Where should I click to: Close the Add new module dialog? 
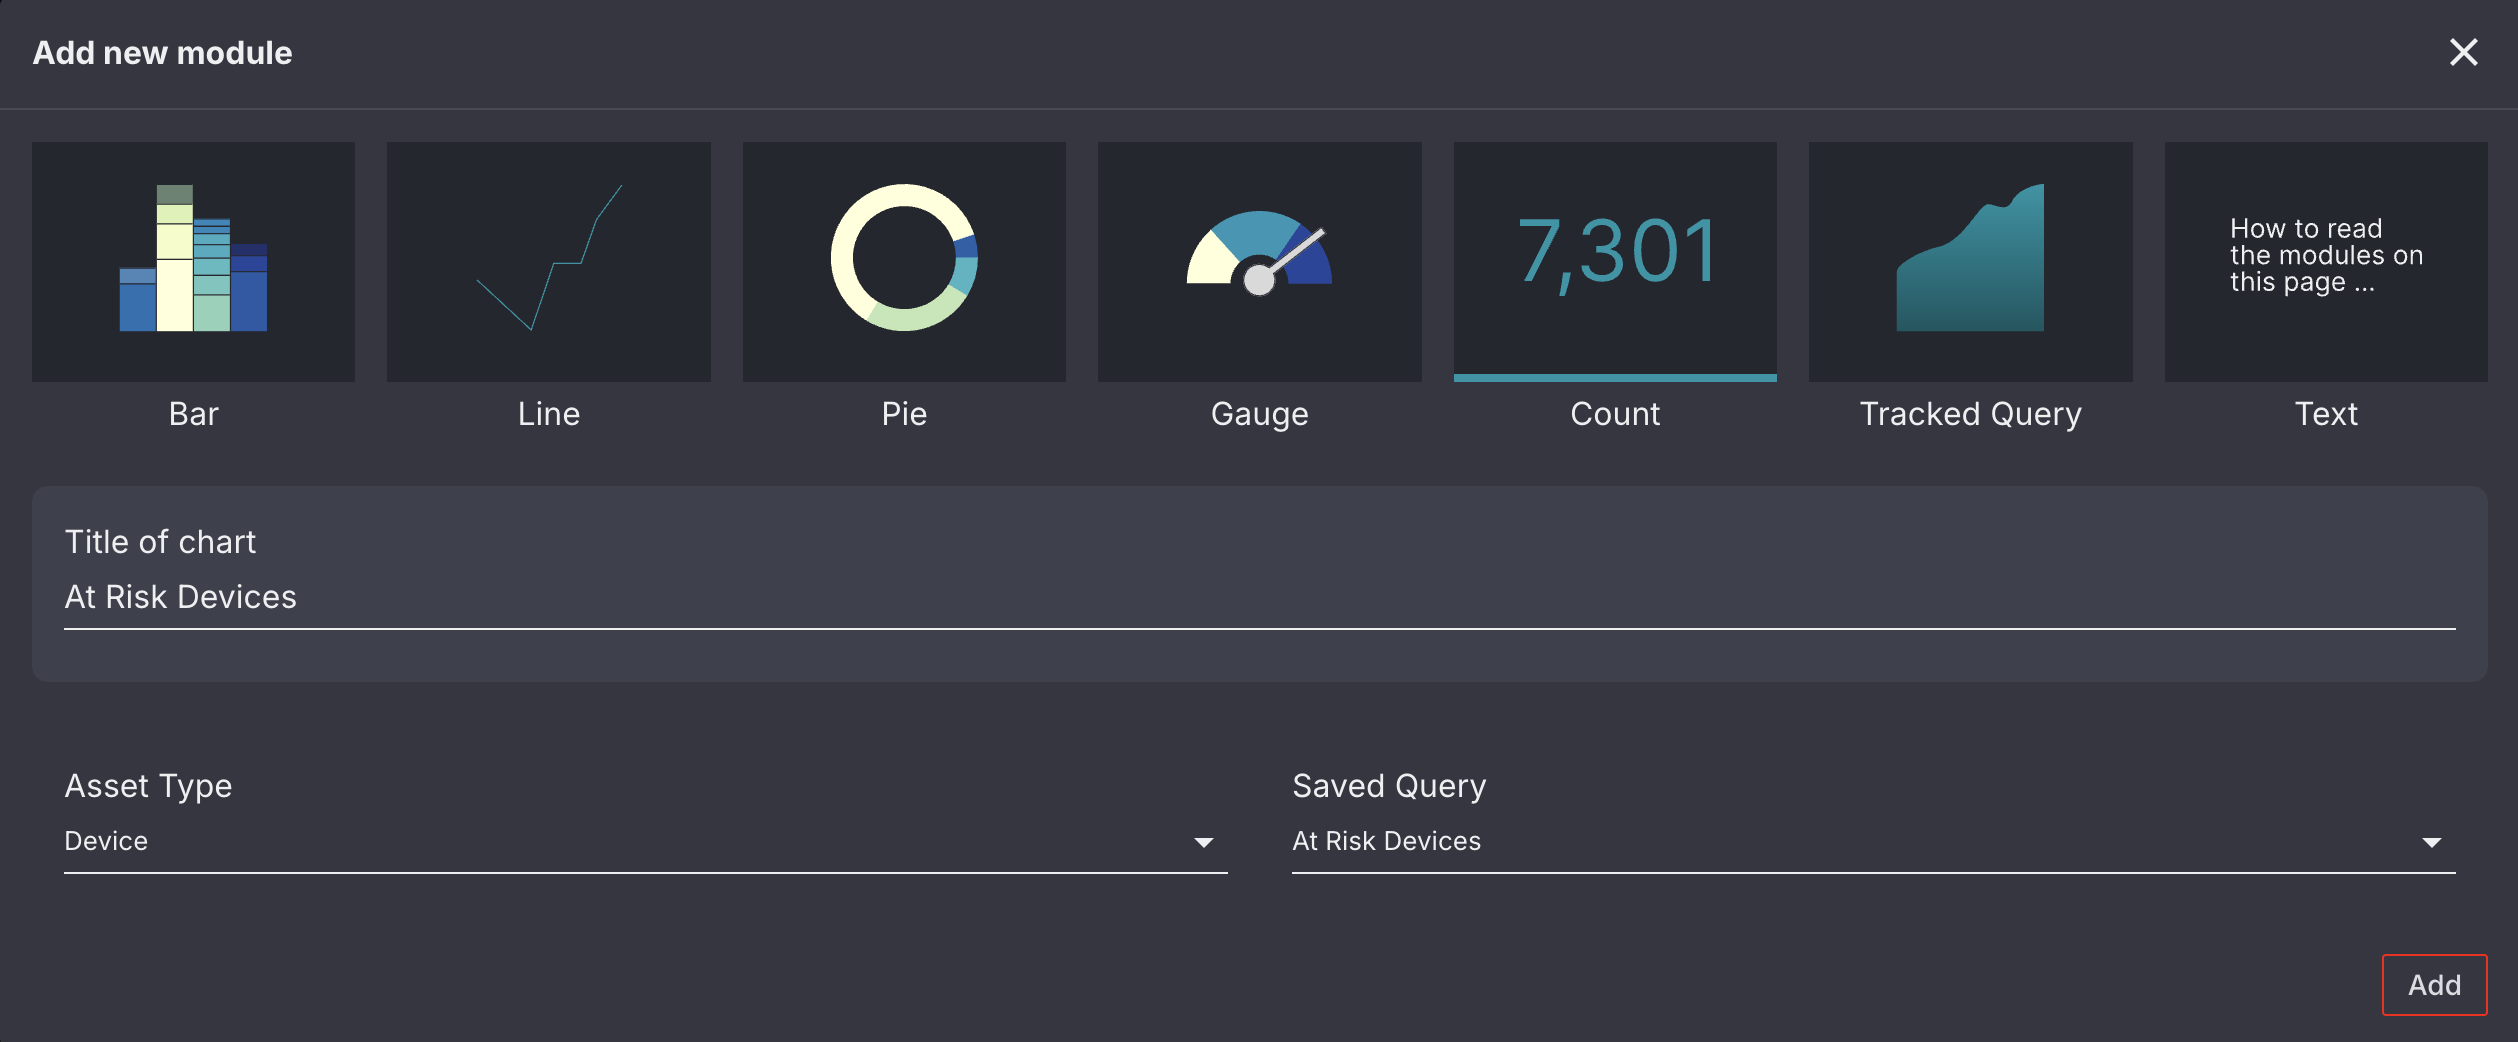pyautogui.click(x=2464, y=53)
